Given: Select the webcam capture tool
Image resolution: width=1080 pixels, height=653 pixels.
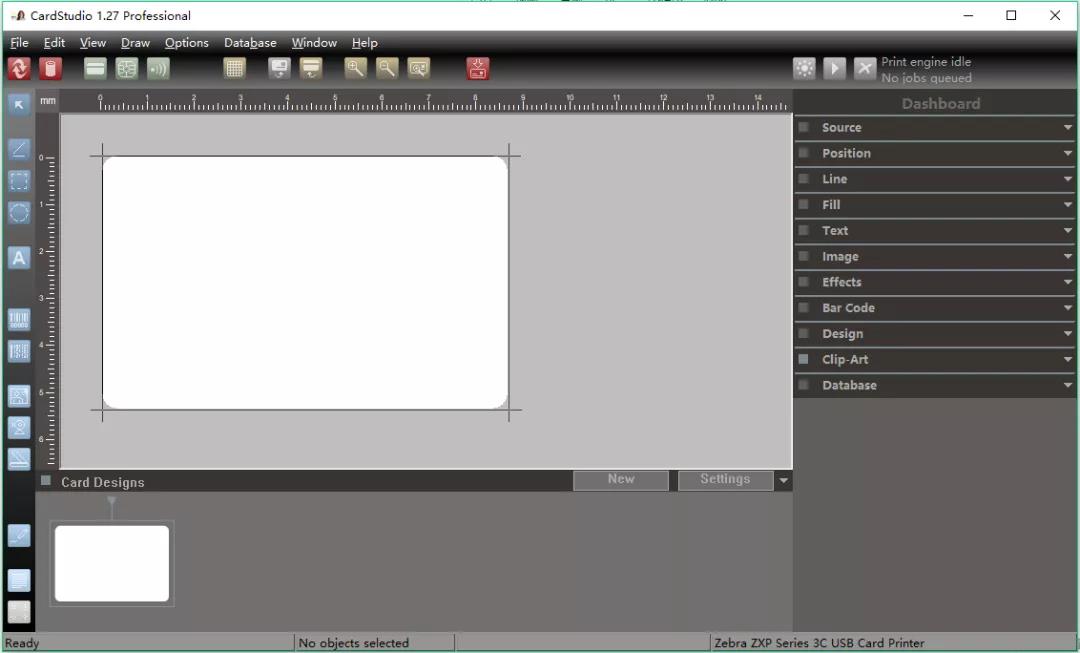Looking at the screenshot, I should tap(19, 428).
